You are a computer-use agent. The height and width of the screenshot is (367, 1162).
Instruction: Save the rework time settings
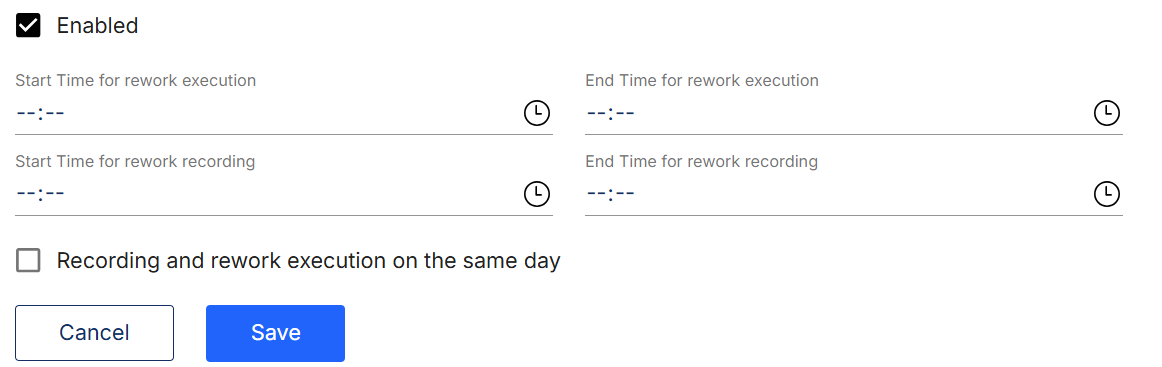tap(276, 333)
